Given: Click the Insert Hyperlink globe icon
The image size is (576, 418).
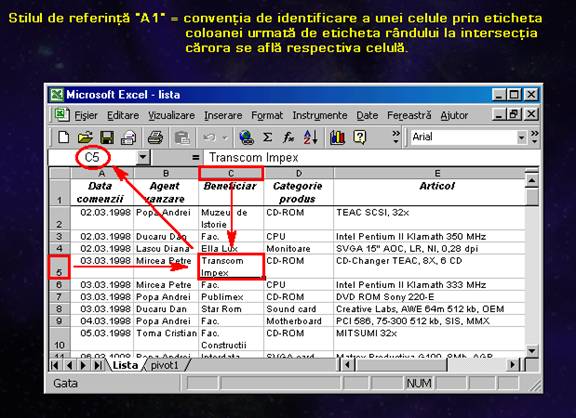Looking at the screenshot, I should tap(246, 137).
